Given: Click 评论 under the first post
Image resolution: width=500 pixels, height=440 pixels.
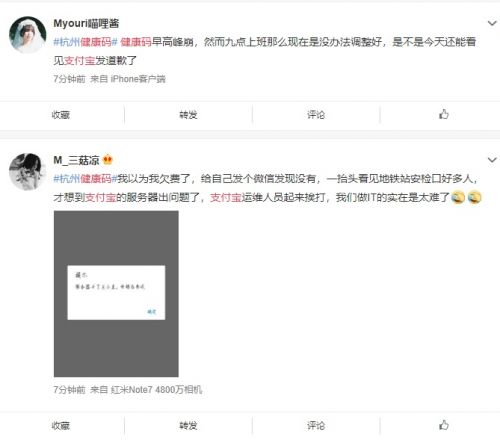Looking at the screenshot, I should pos(316,115).
